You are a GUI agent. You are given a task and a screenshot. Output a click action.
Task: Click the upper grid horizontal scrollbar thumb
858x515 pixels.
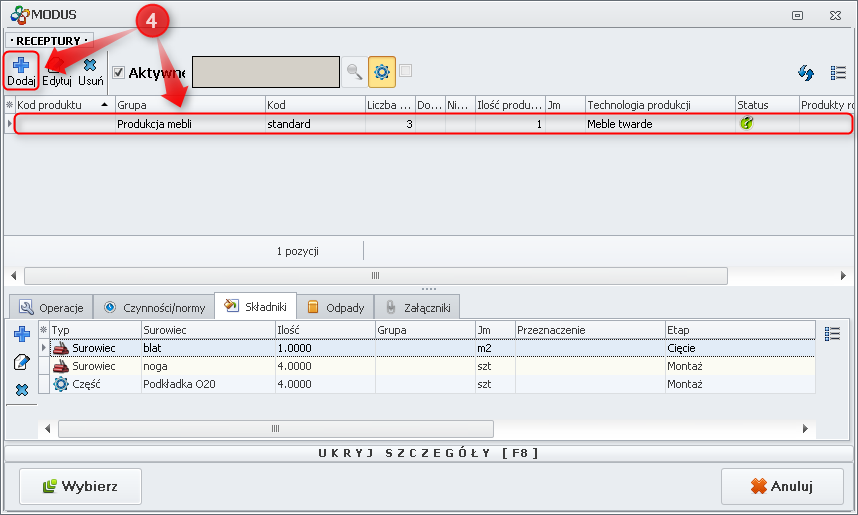pyautogui.click(x=376, y=275)
